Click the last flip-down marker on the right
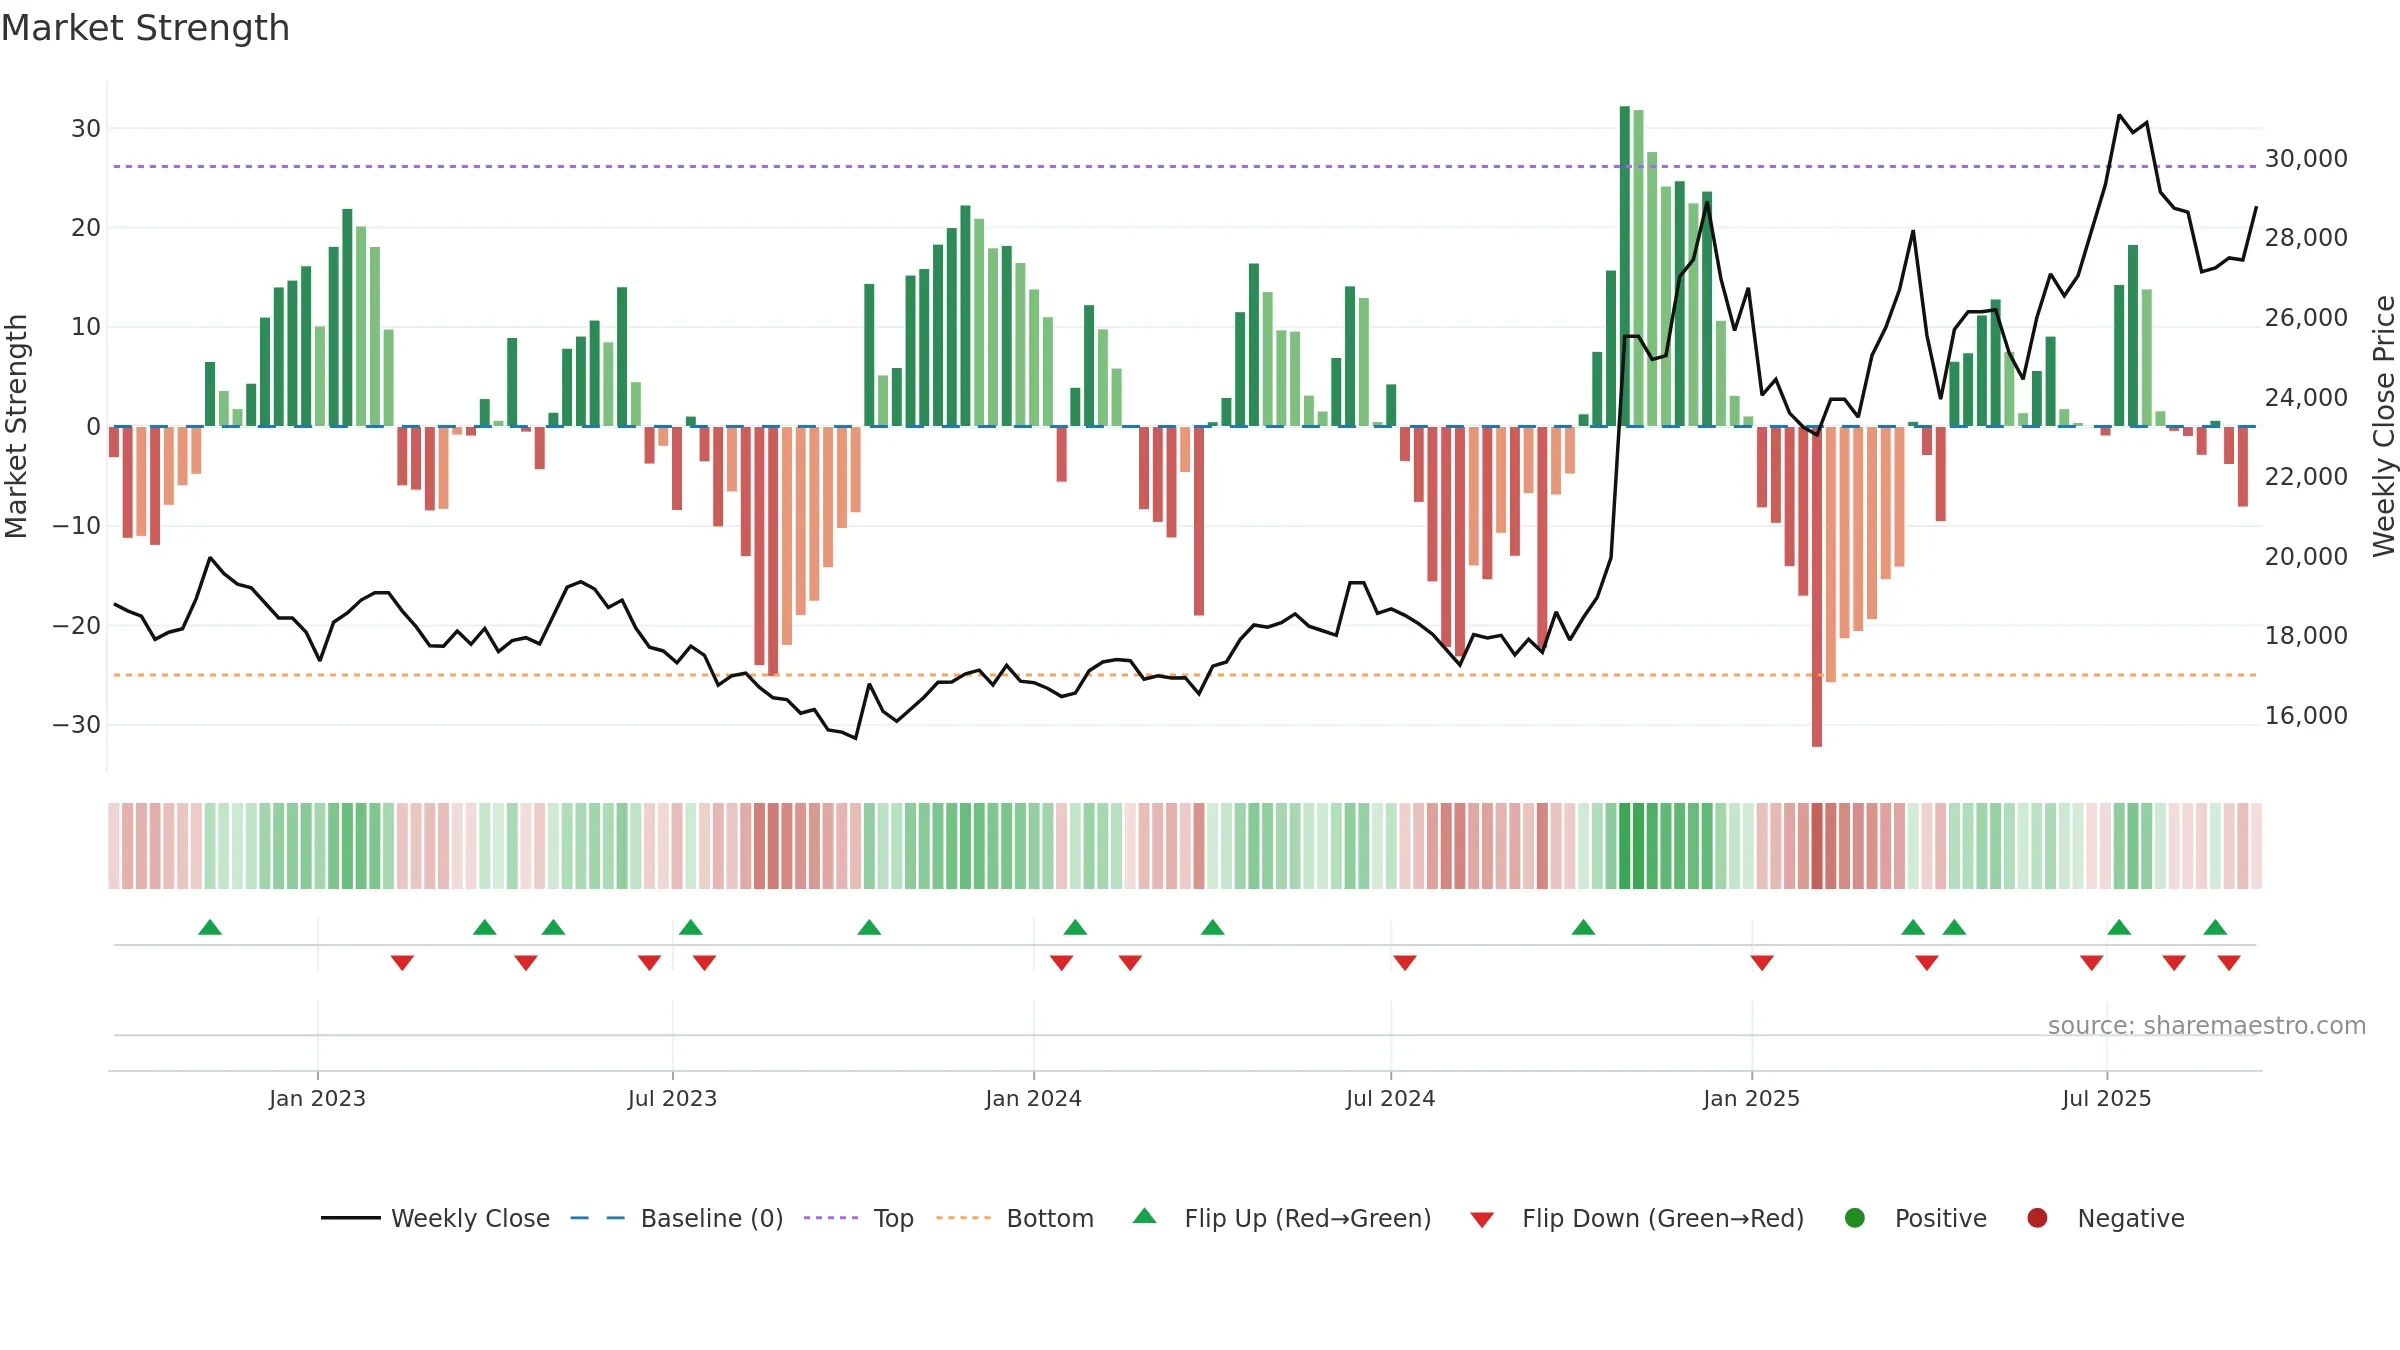 click(2229, 962)
